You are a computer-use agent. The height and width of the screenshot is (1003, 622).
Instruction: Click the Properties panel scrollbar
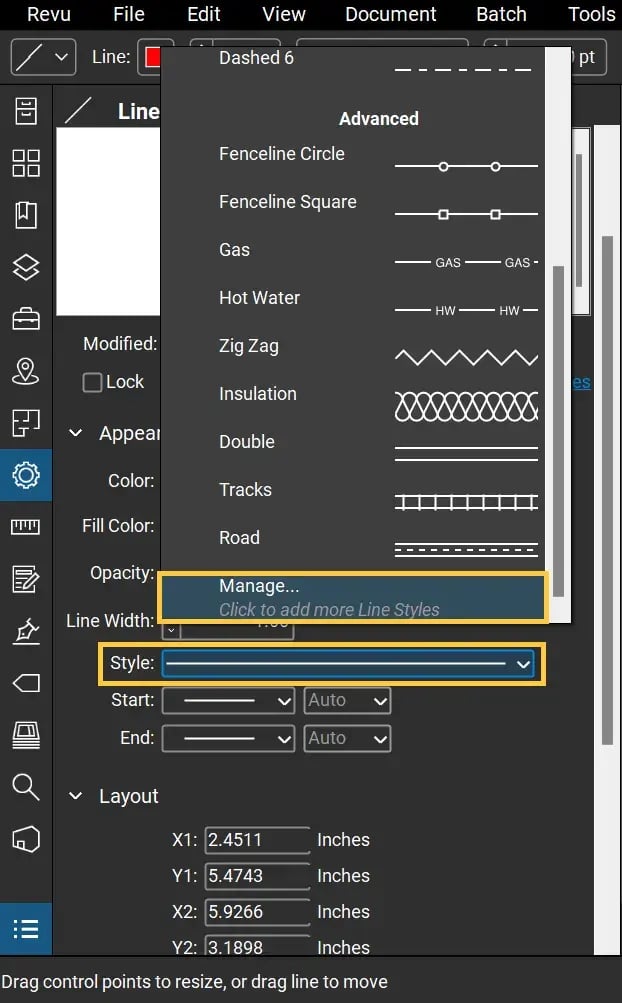(x=607, y=491)
